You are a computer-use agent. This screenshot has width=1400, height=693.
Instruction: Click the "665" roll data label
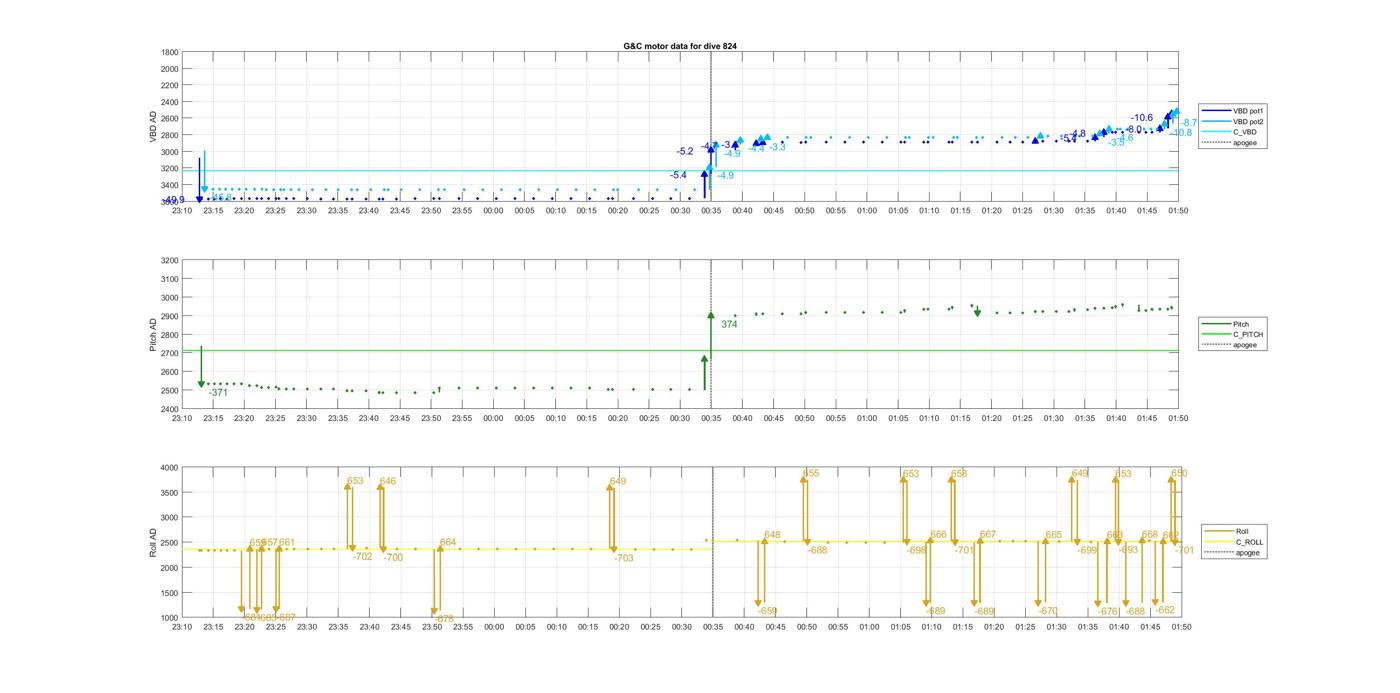pyautogui.click(x=1054, y=535)
